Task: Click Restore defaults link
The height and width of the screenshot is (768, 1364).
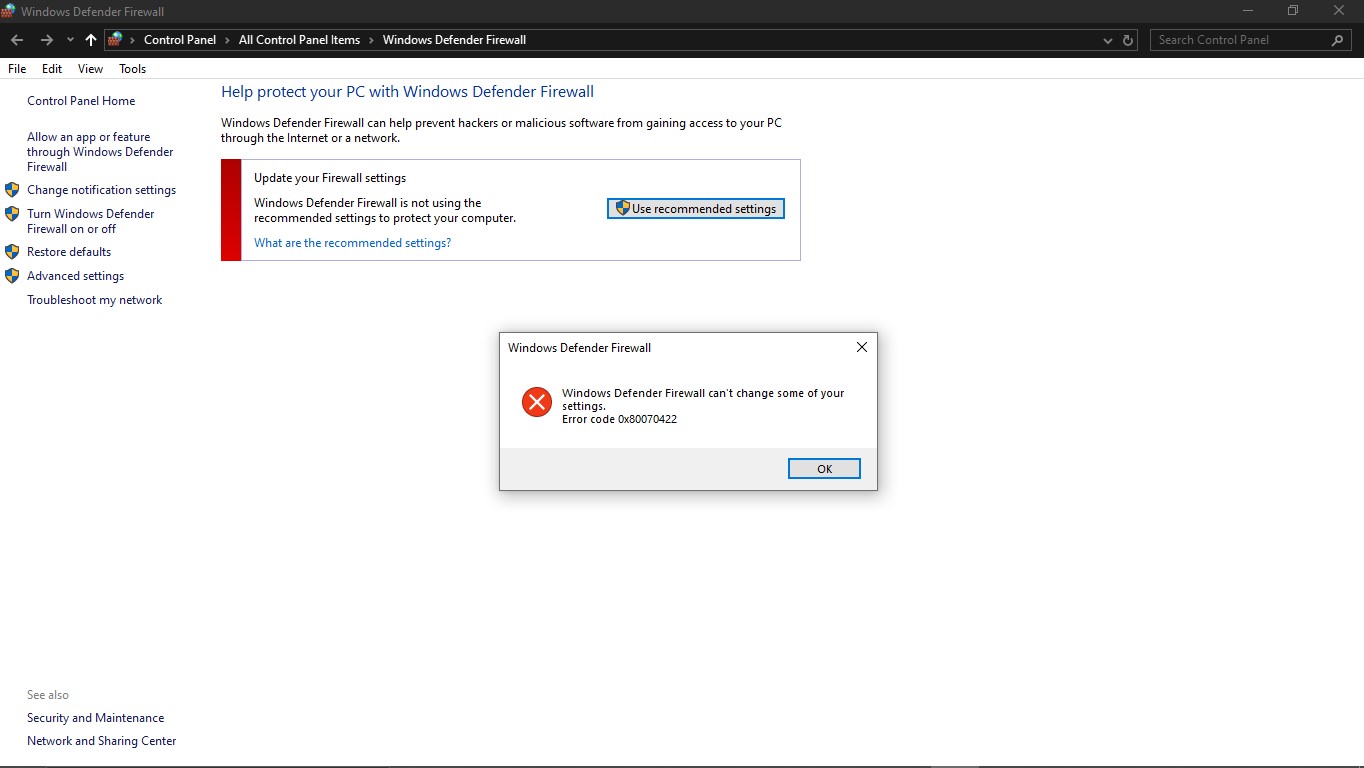Action: point(69,252)
